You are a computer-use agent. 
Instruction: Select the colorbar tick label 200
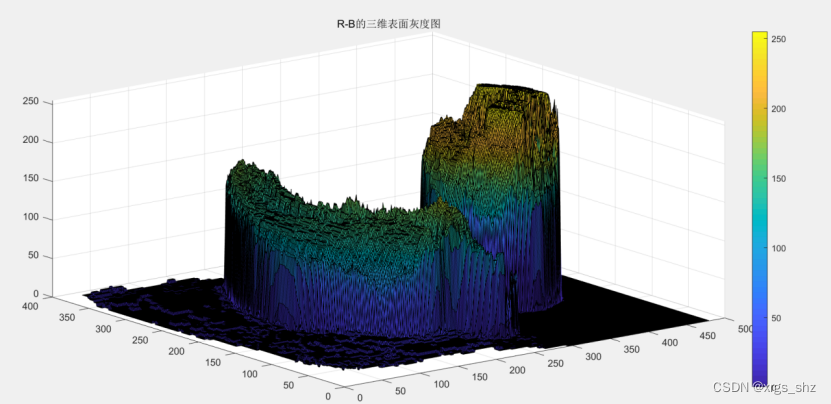point(779,109)
